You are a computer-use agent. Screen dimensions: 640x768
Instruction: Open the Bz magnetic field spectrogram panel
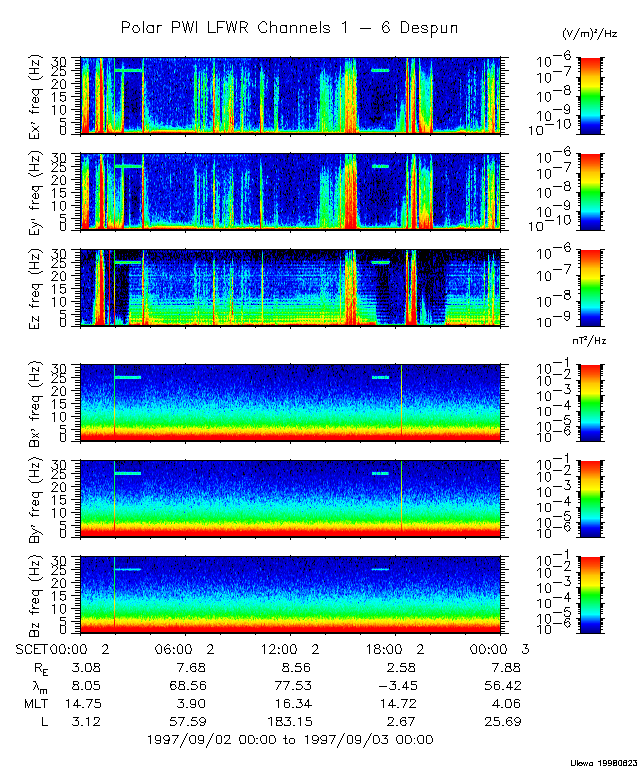[290, 595]
